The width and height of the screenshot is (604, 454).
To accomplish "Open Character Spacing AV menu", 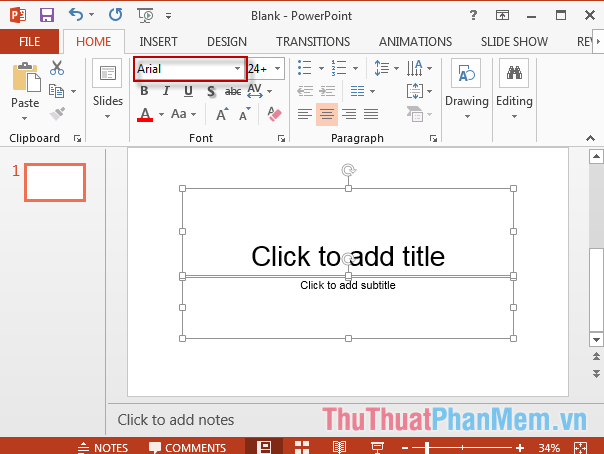I will (x=259, y=91).
